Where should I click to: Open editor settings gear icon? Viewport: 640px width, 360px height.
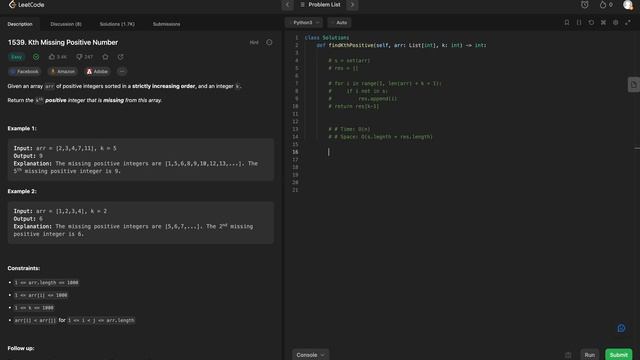616,22
